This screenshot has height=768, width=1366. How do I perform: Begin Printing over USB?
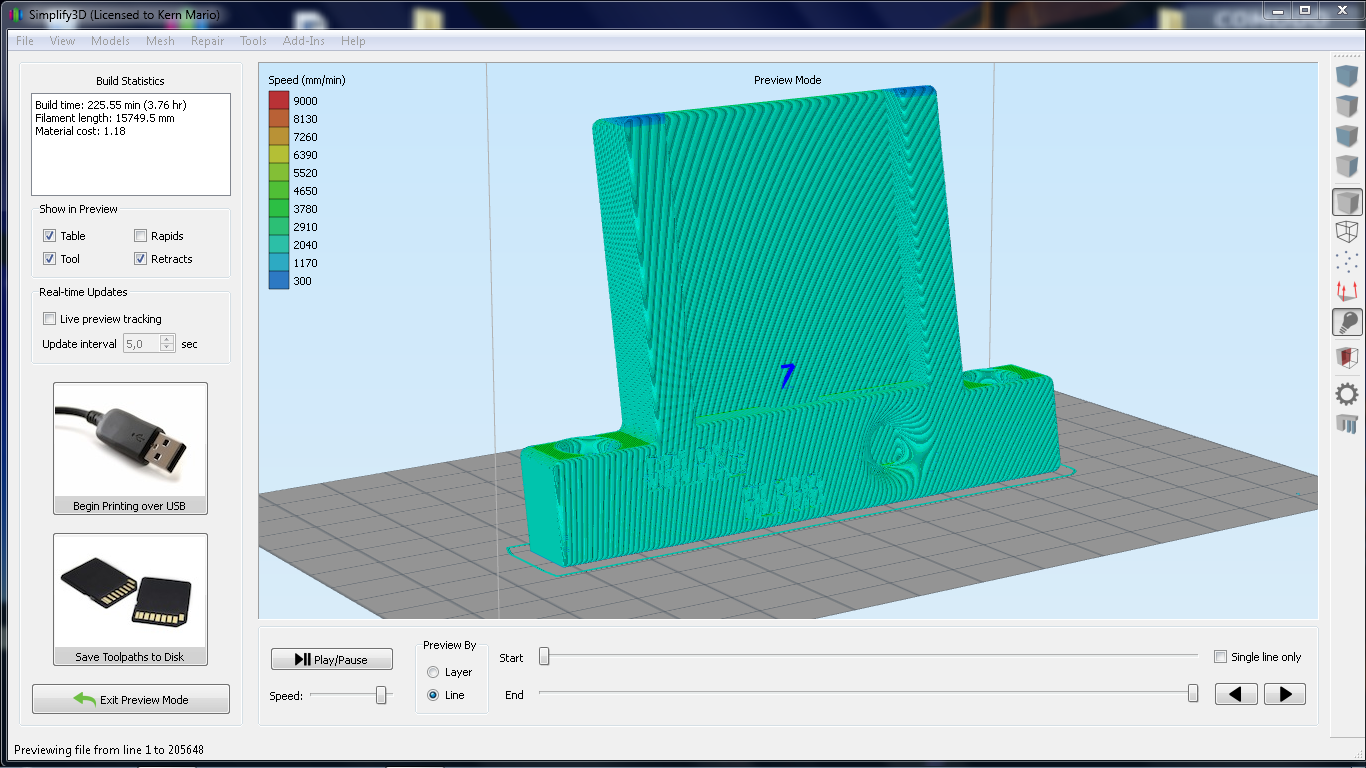click(x=130, y=448)
